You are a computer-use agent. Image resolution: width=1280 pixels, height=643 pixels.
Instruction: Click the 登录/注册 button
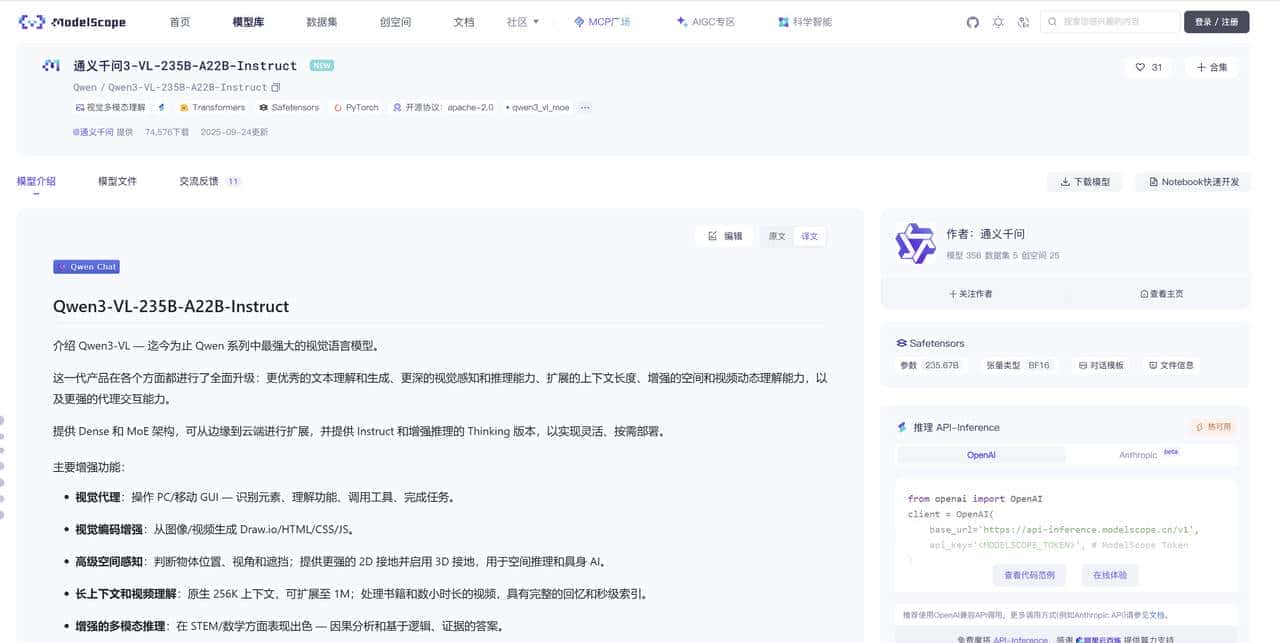(x=1216, y=21)
